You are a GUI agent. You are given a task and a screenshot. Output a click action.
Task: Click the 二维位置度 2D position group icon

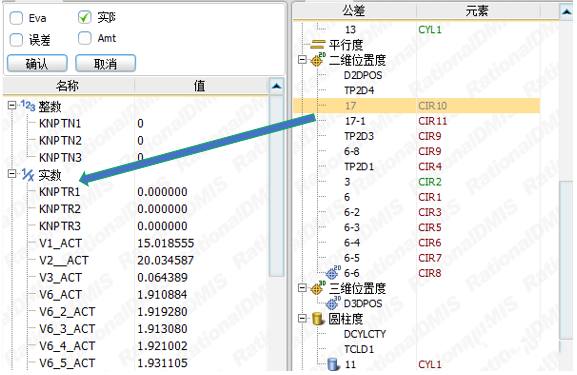(318, 60)
